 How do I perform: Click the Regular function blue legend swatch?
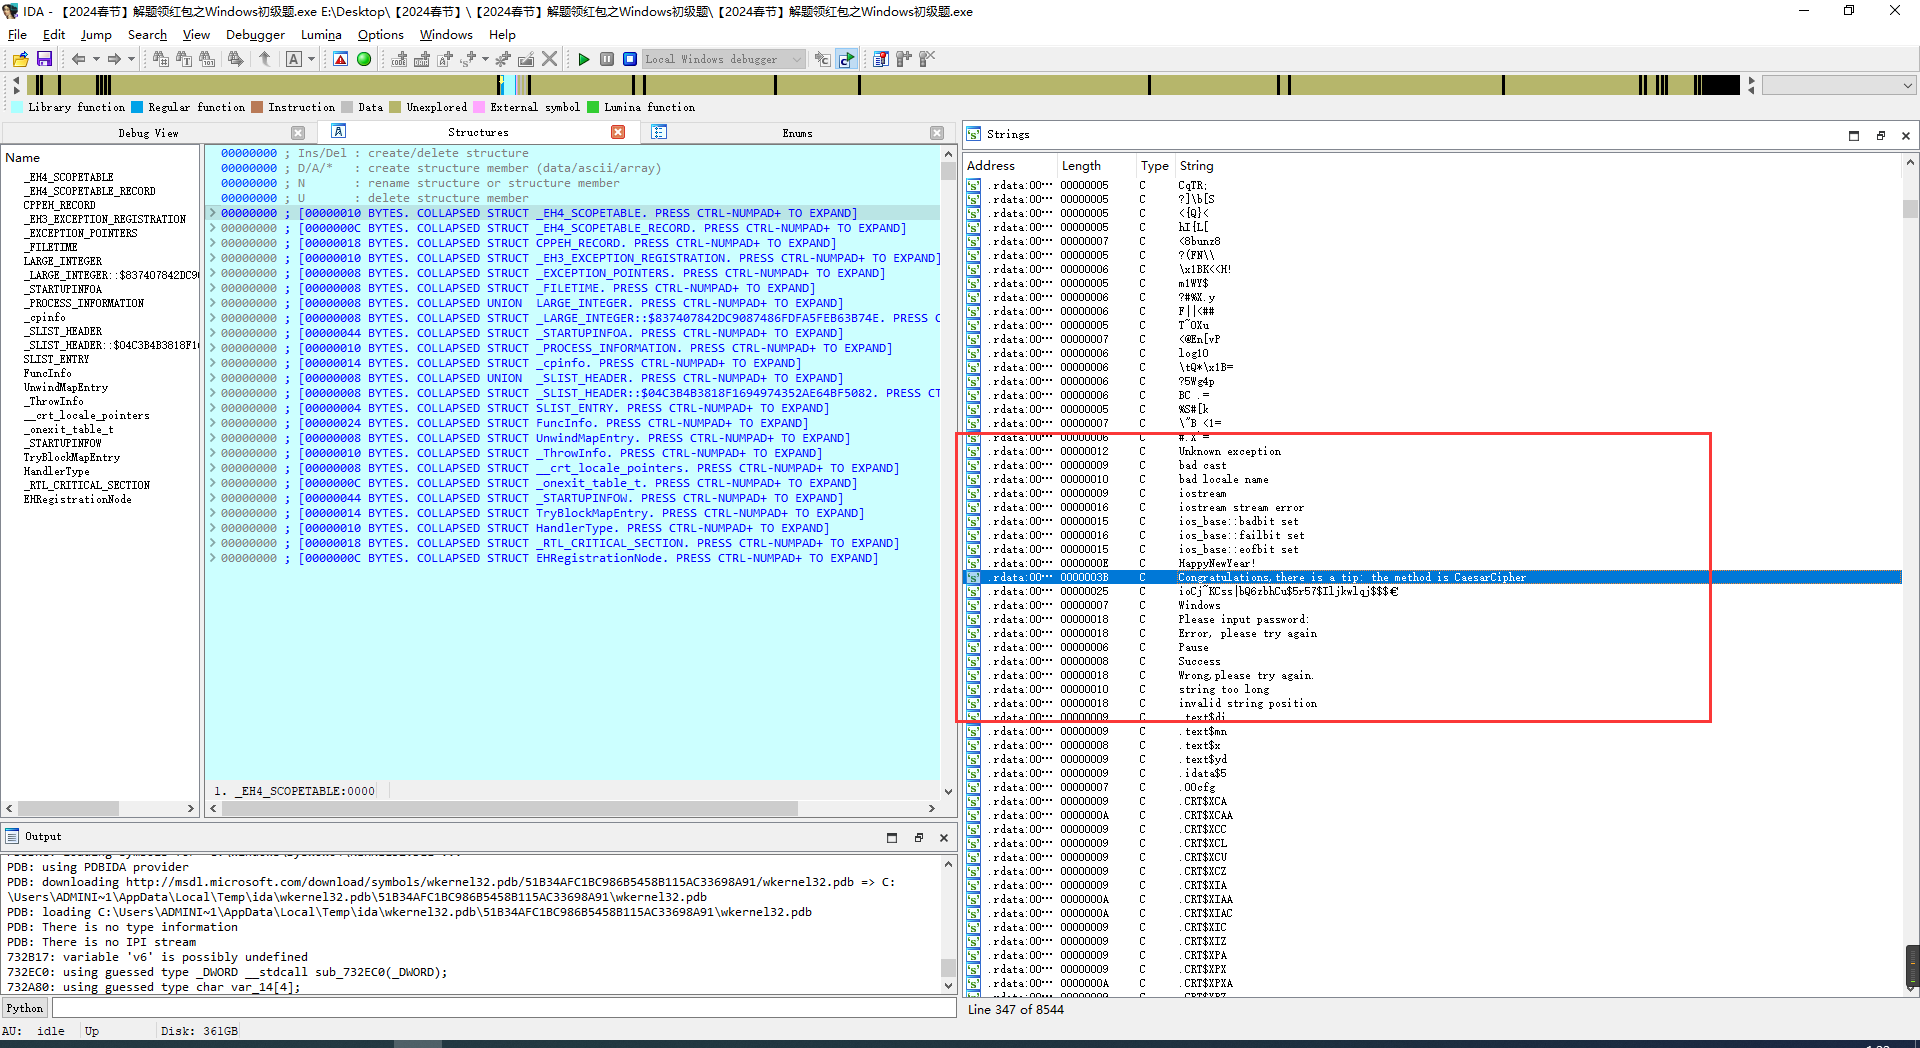click(138, 107)
